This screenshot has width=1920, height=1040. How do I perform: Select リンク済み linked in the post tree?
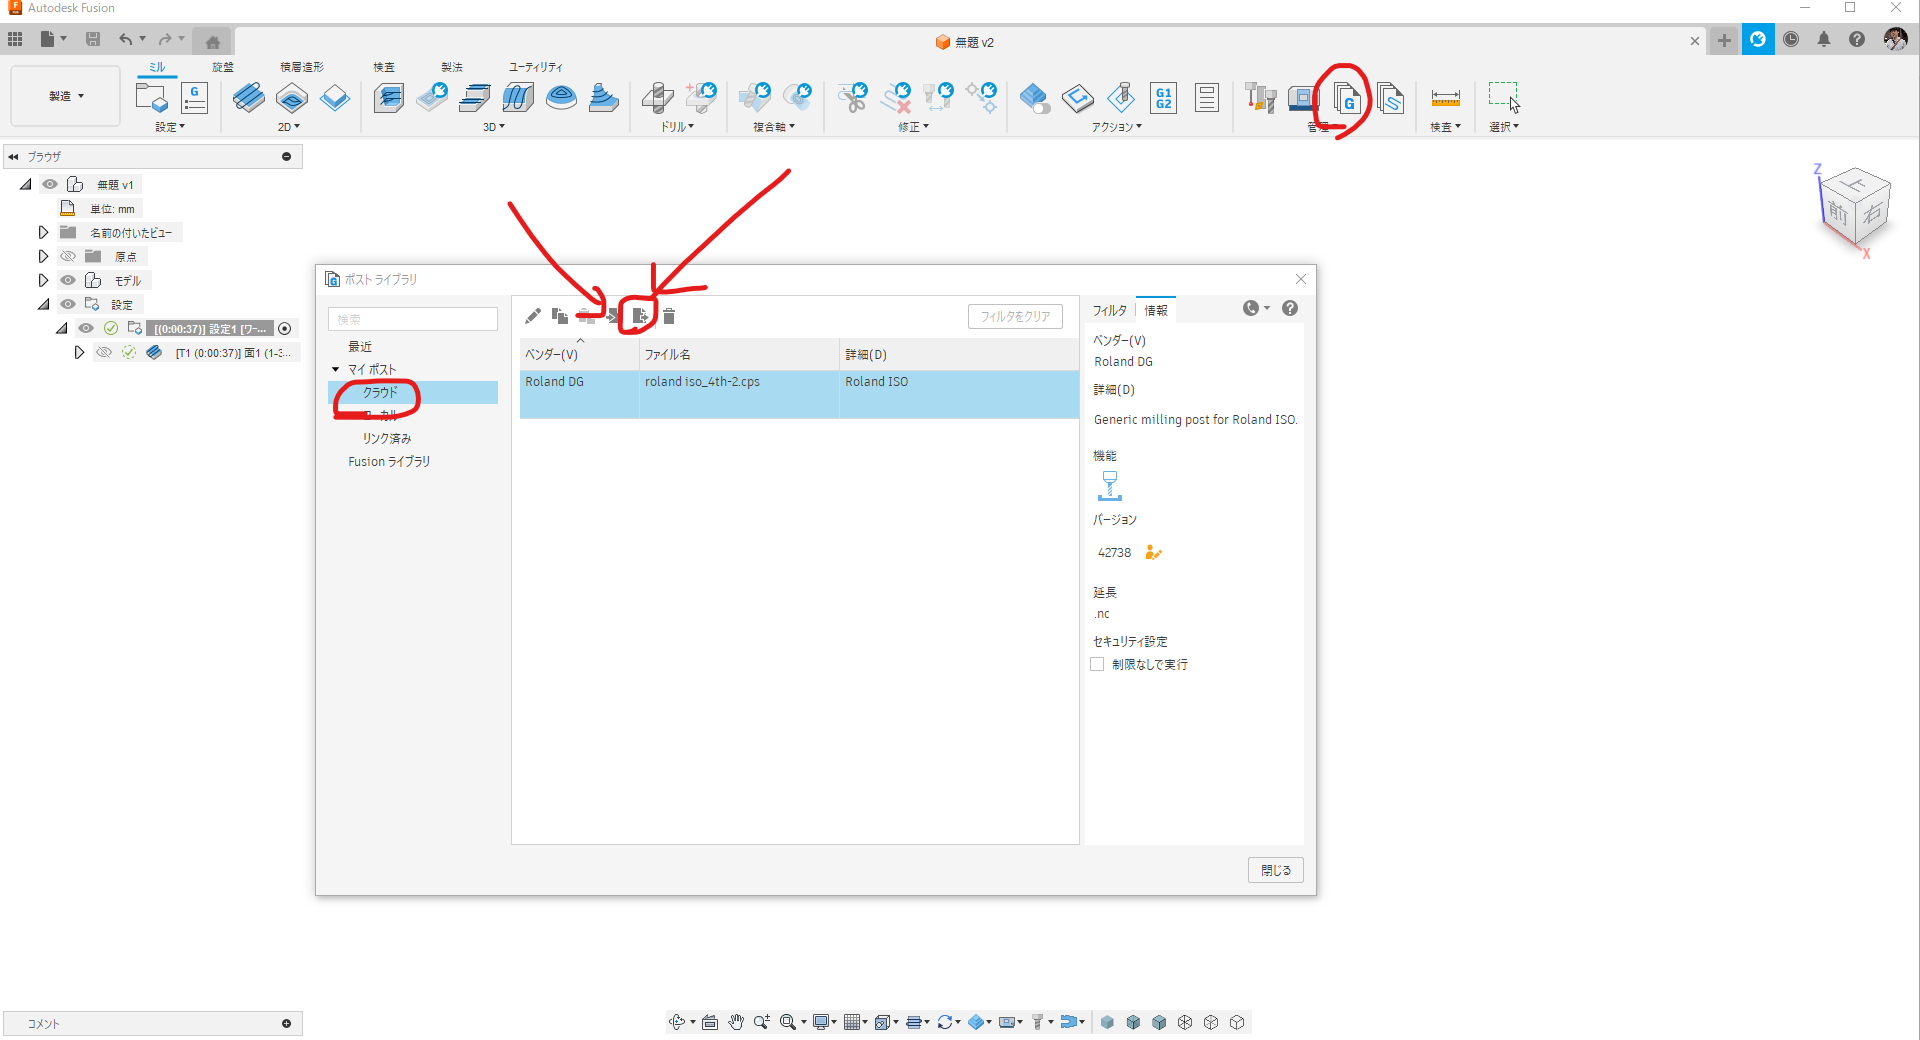tap(387, 438)
